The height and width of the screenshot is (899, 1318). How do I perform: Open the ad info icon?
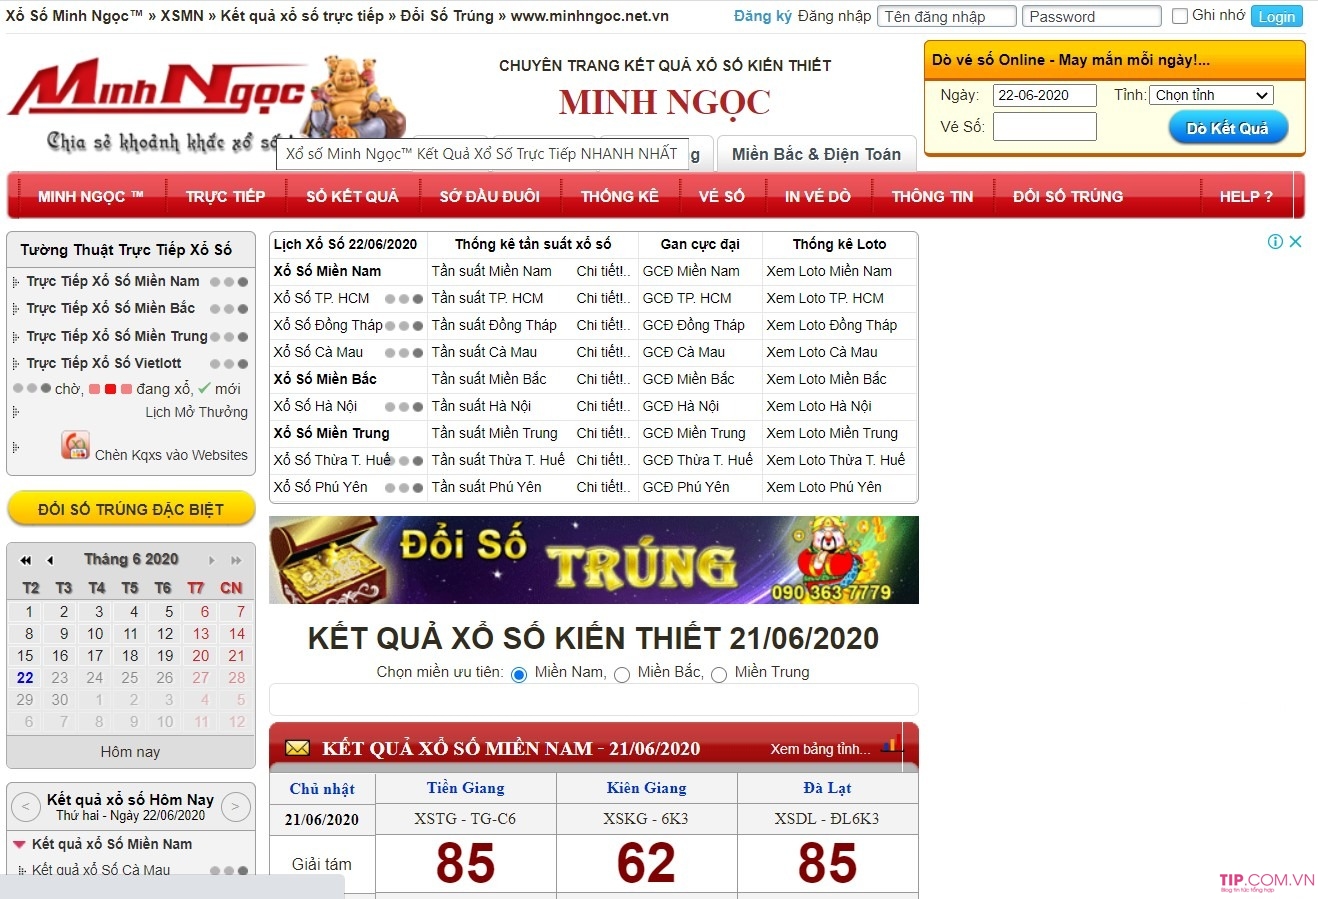(x=1275, y=241)
